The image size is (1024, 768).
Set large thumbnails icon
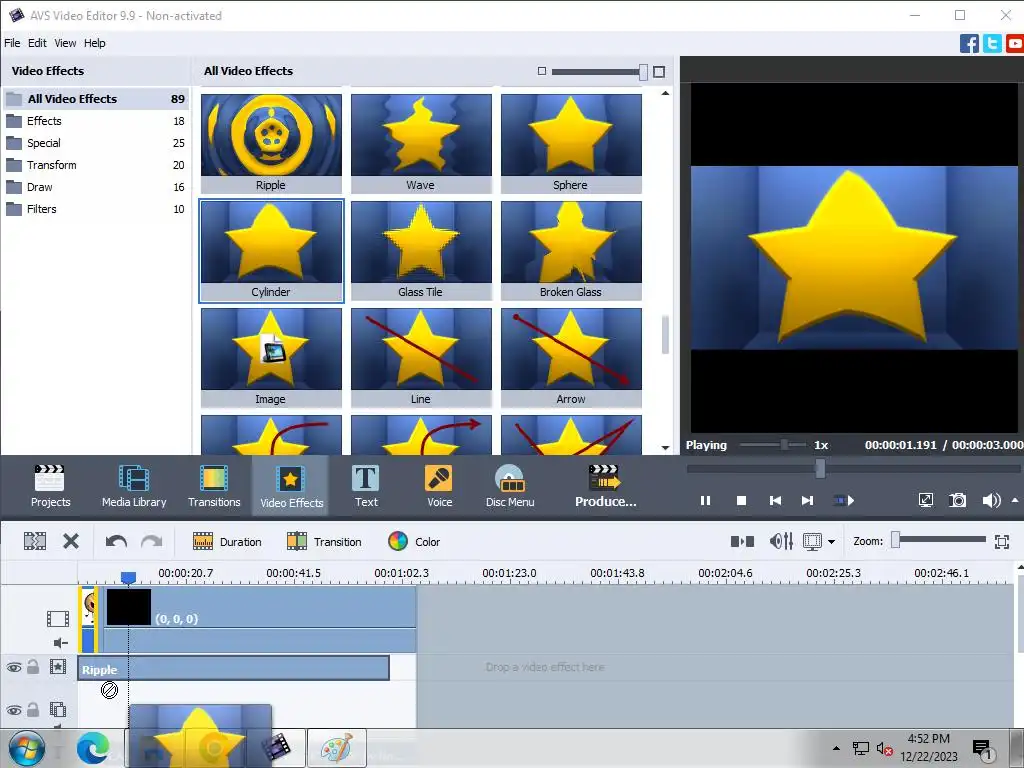[x=659, y=71]
